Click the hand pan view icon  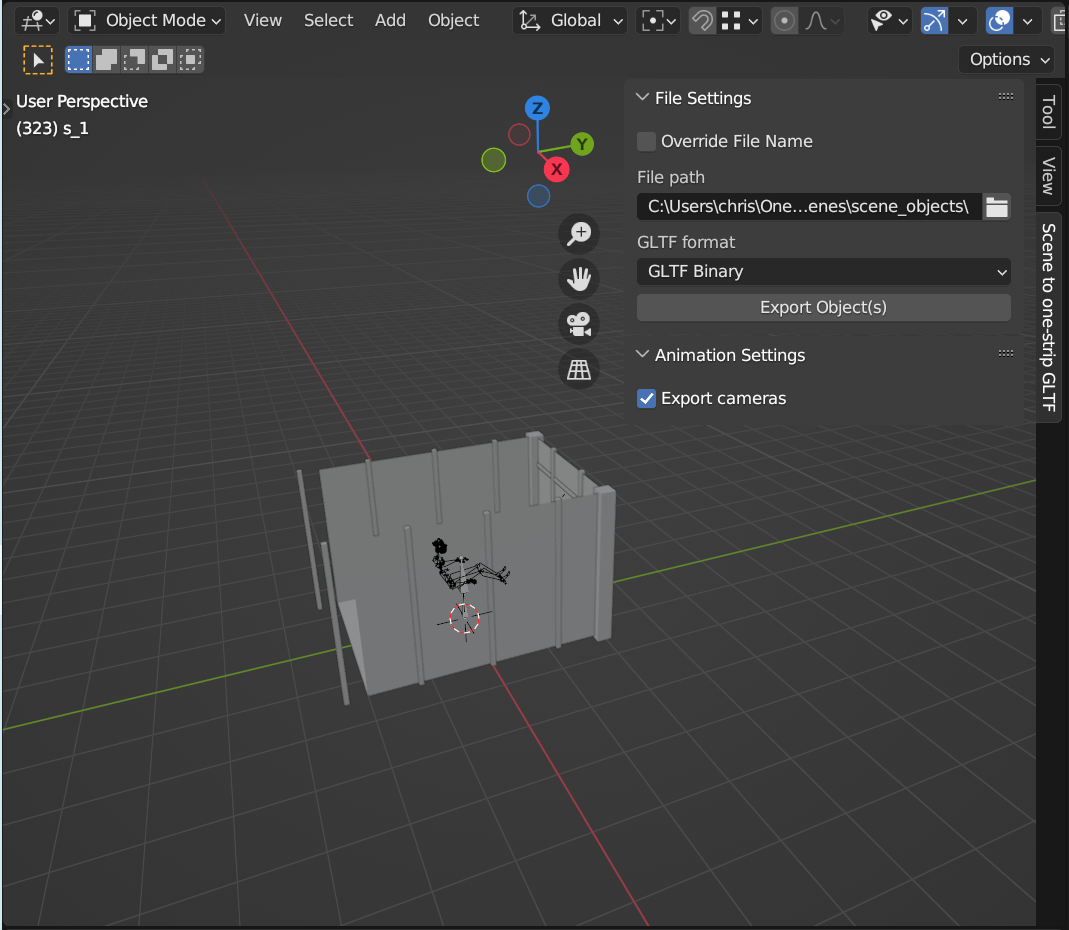click(x=579, y=278)
